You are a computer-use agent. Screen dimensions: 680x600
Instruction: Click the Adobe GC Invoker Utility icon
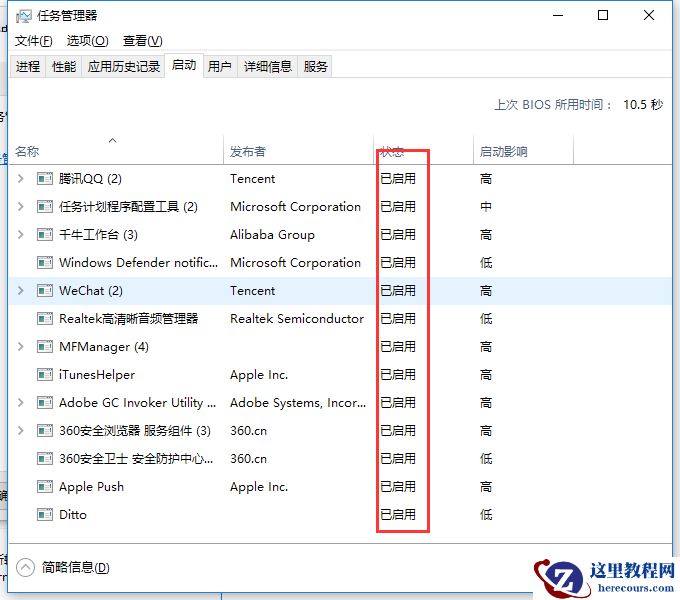[45, 403]
